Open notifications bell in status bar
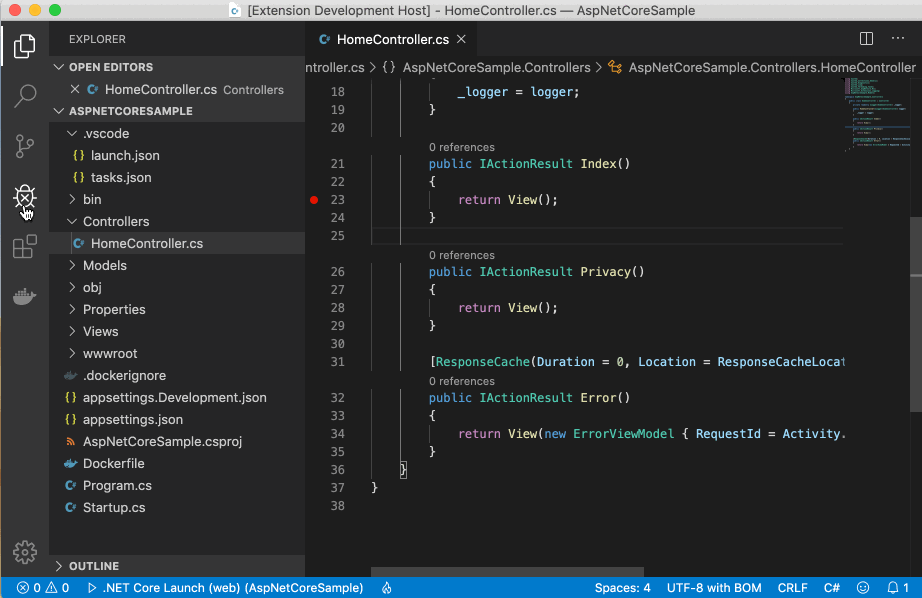 (x=898, y=587)
